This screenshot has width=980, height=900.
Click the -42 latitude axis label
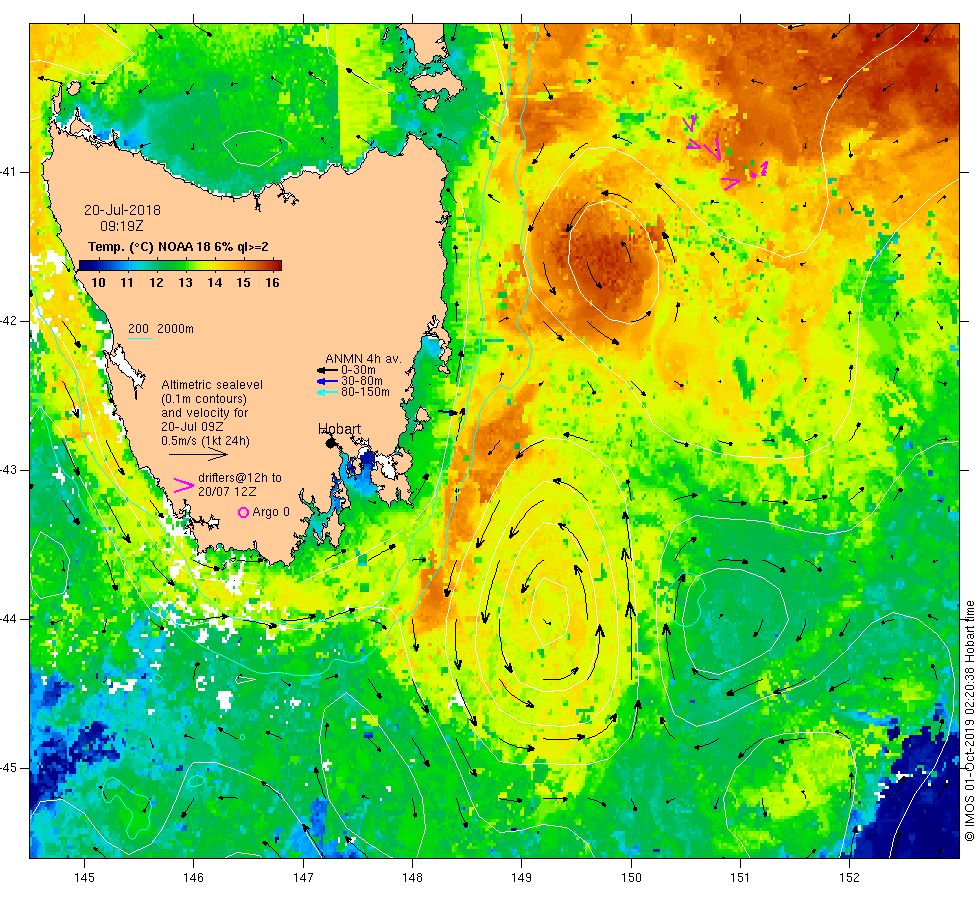coord(9,321)
